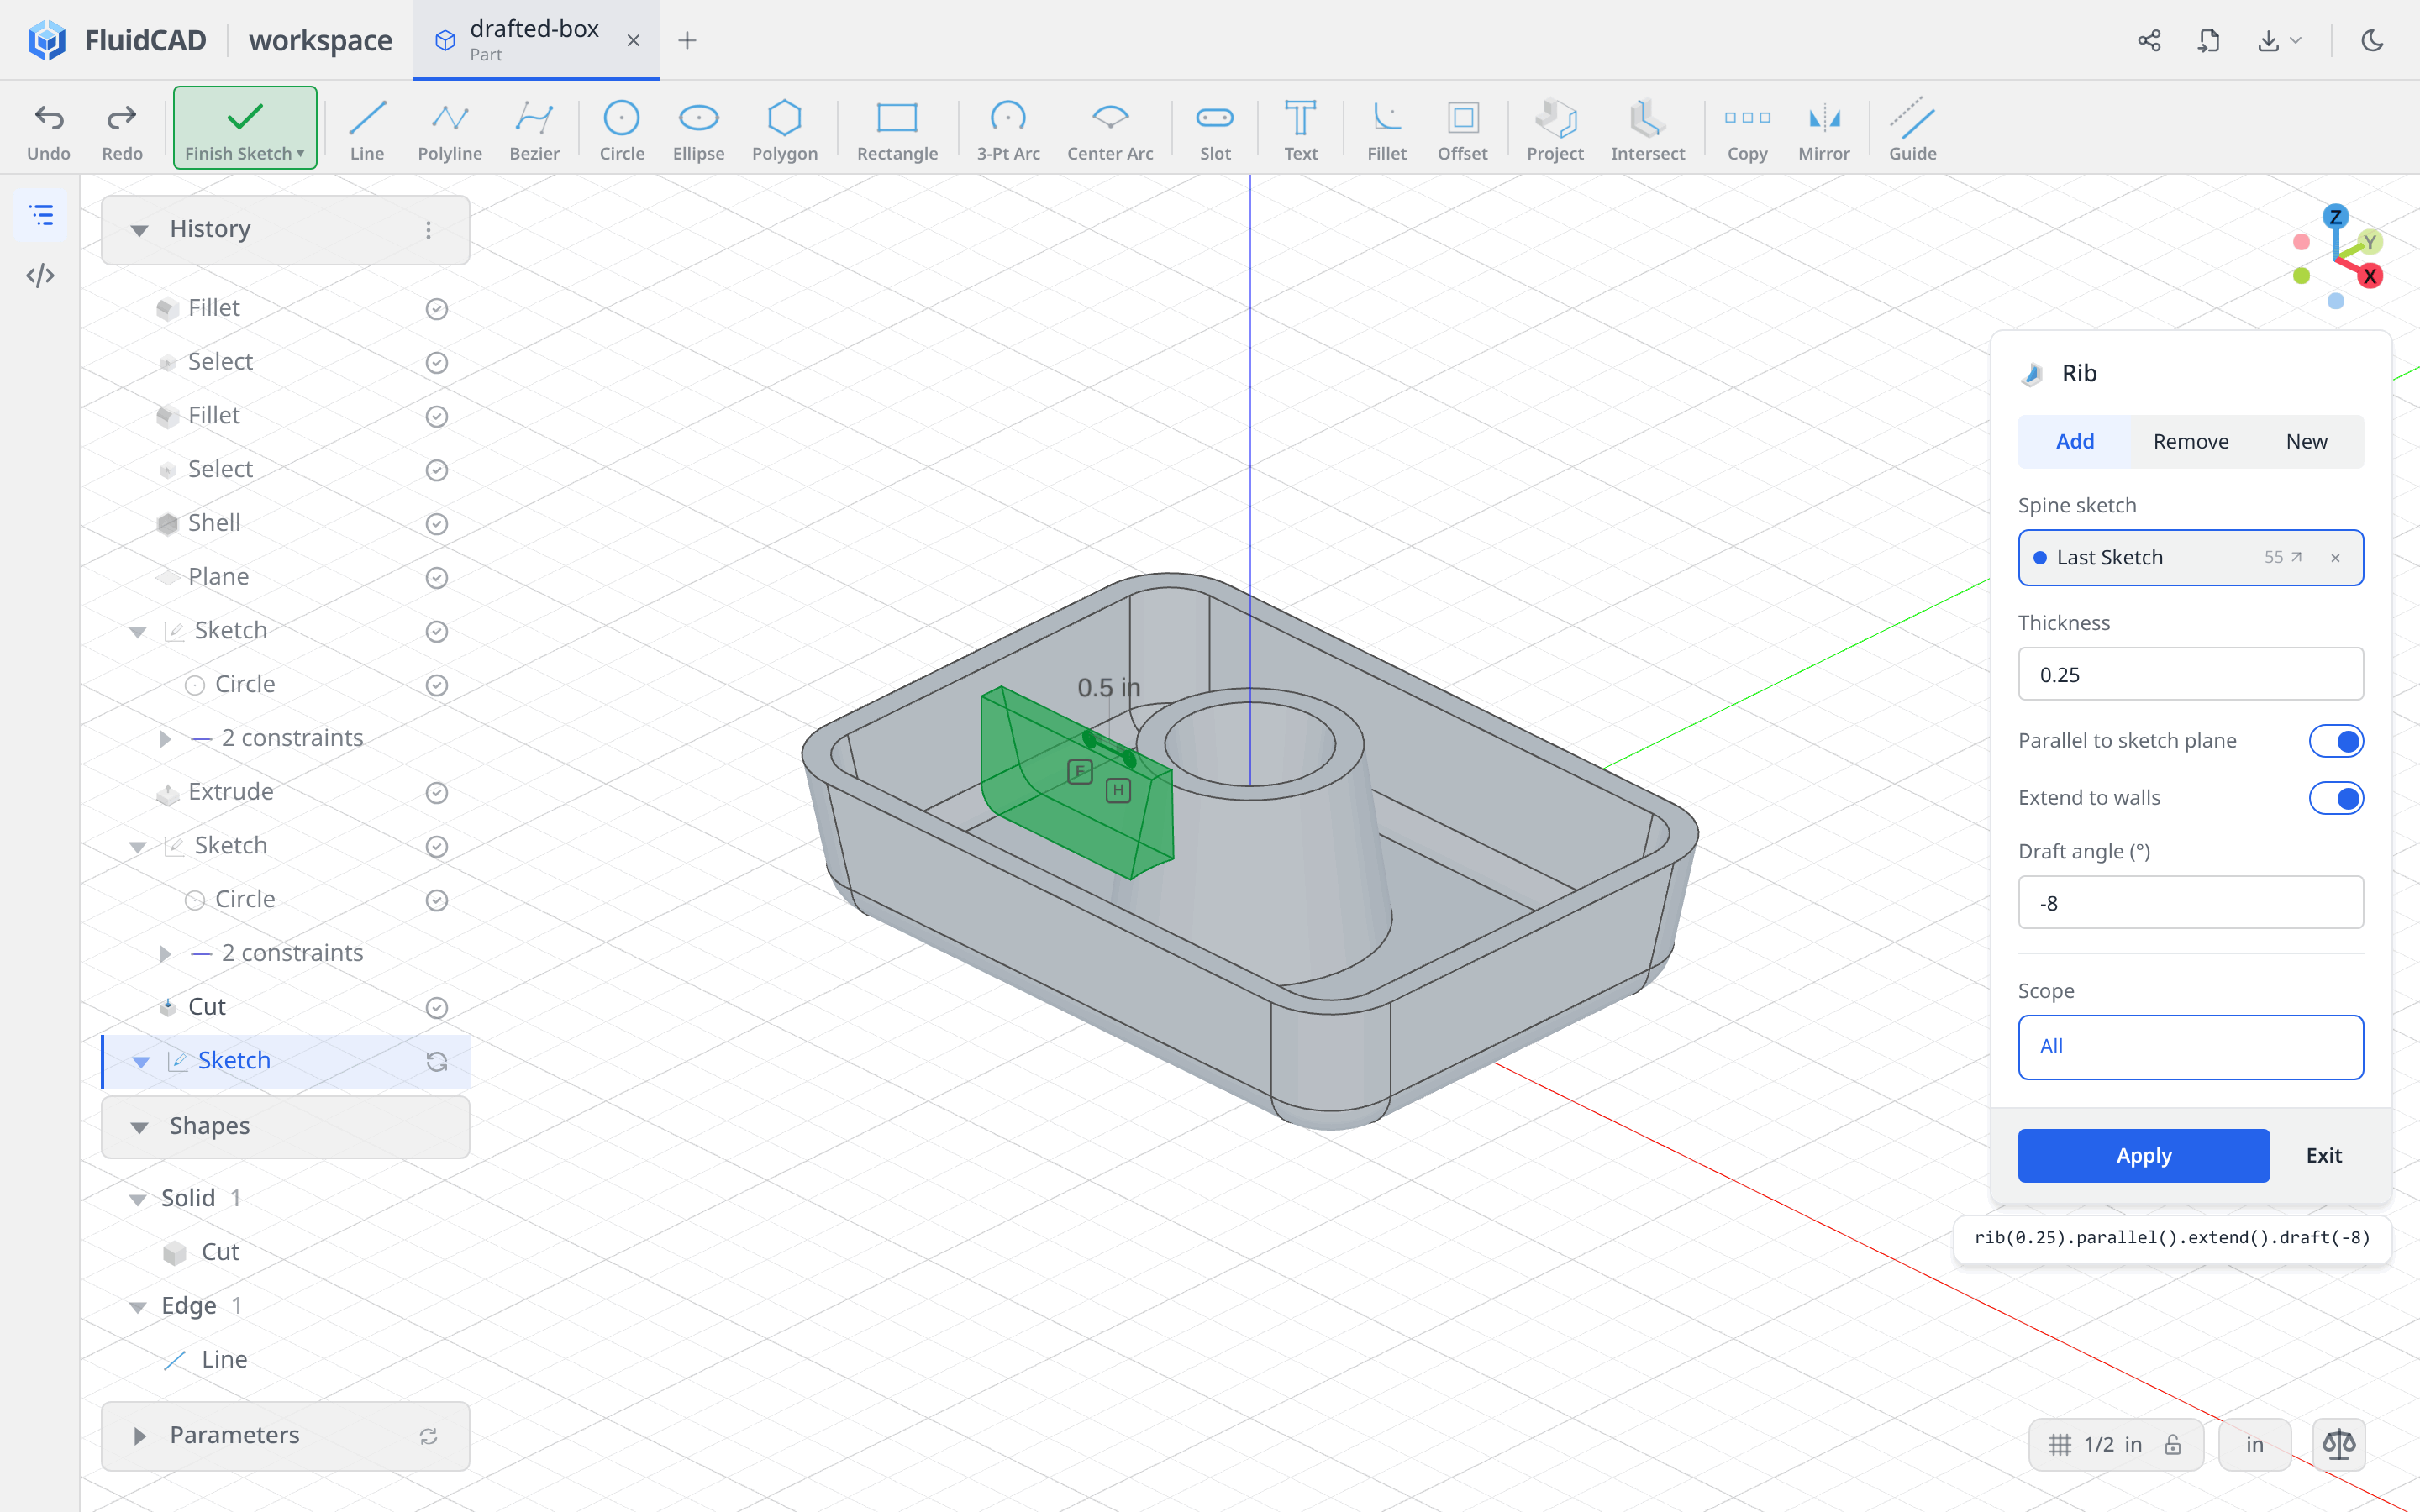Open a new tab with plus

687,40
